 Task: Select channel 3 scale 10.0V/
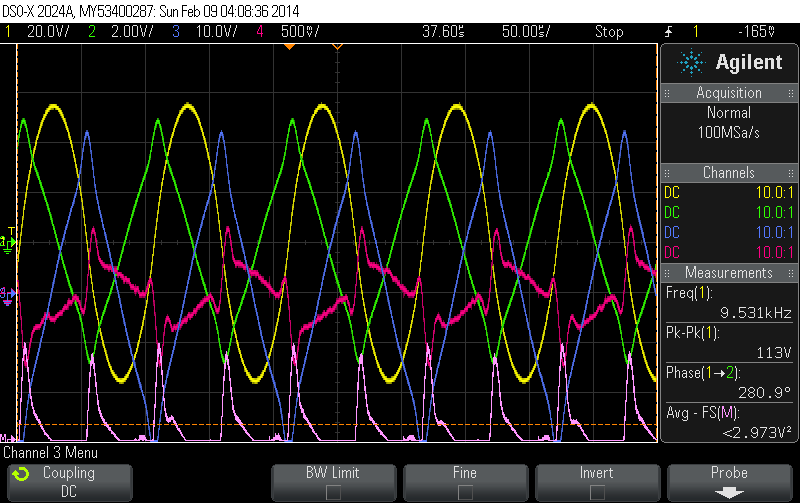point(216,32)
